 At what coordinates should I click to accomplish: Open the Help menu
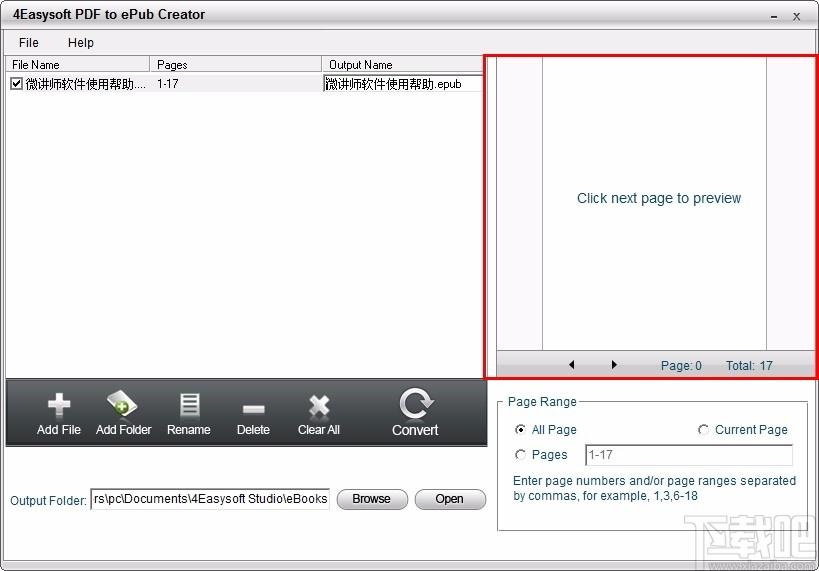point(81,43)
